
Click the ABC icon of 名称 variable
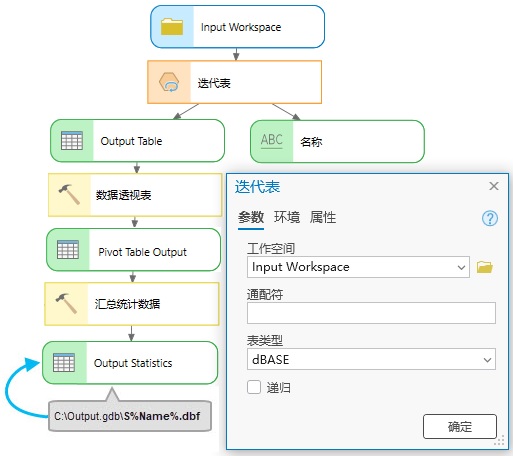pos(271,140)
